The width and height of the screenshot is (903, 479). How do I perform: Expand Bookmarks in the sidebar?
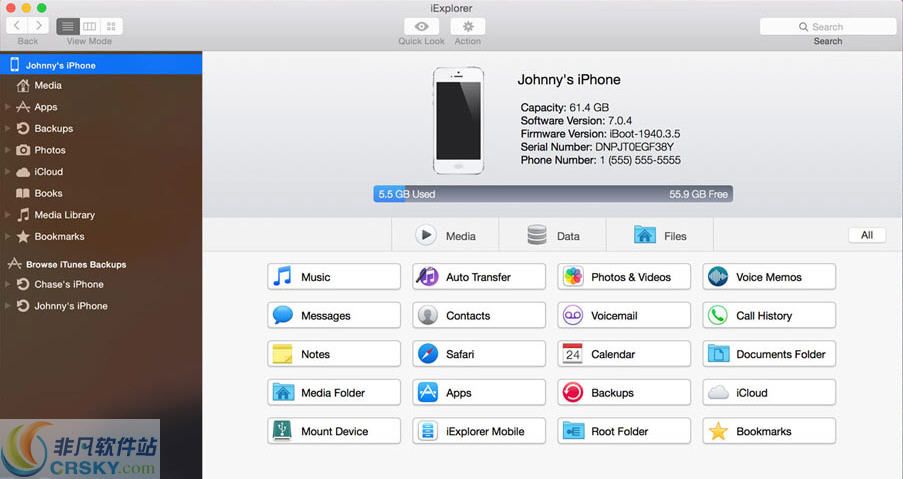7,237
